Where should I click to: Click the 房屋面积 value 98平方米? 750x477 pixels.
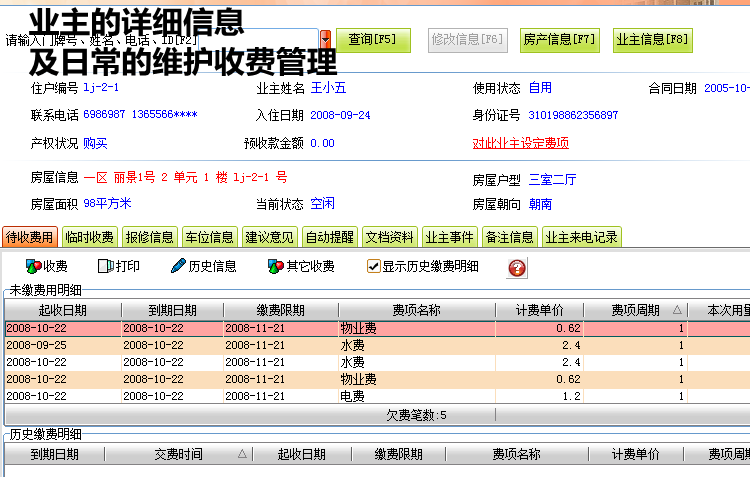pyautogui.click(x=107, y=203)
